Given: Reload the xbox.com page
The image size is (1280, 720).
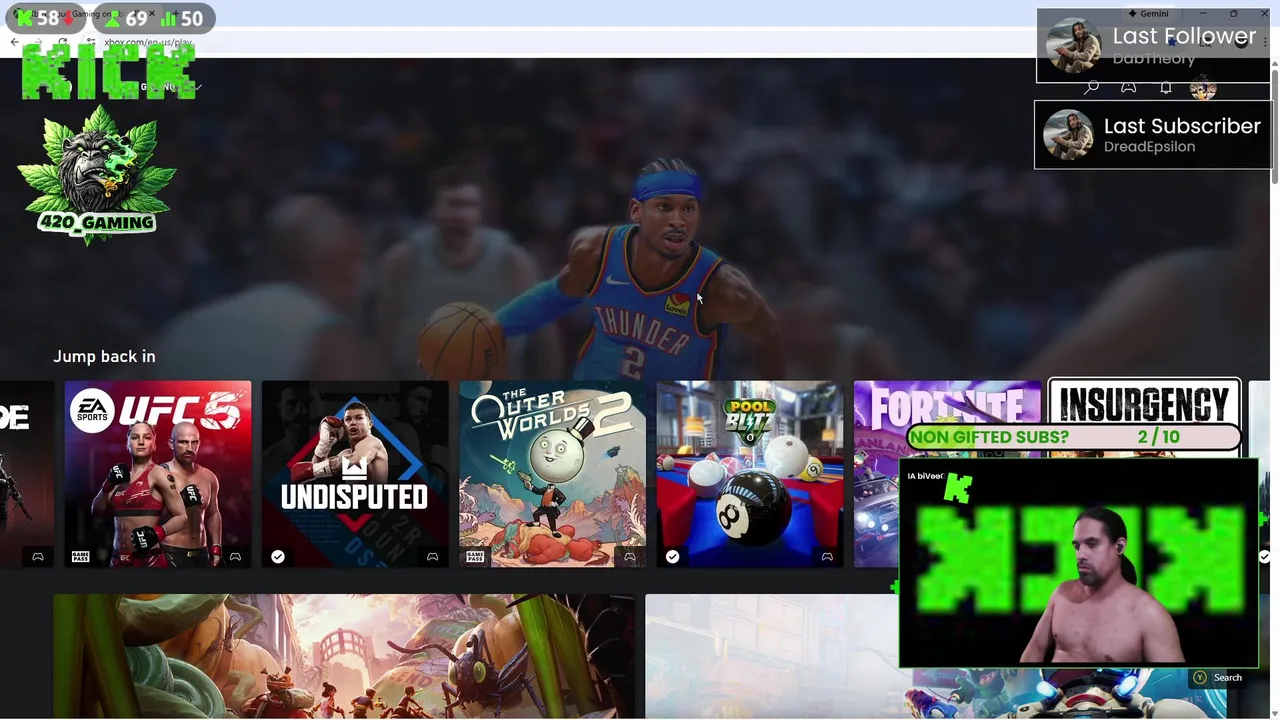Looking at the screenshot, I should [x=62, y=42].
